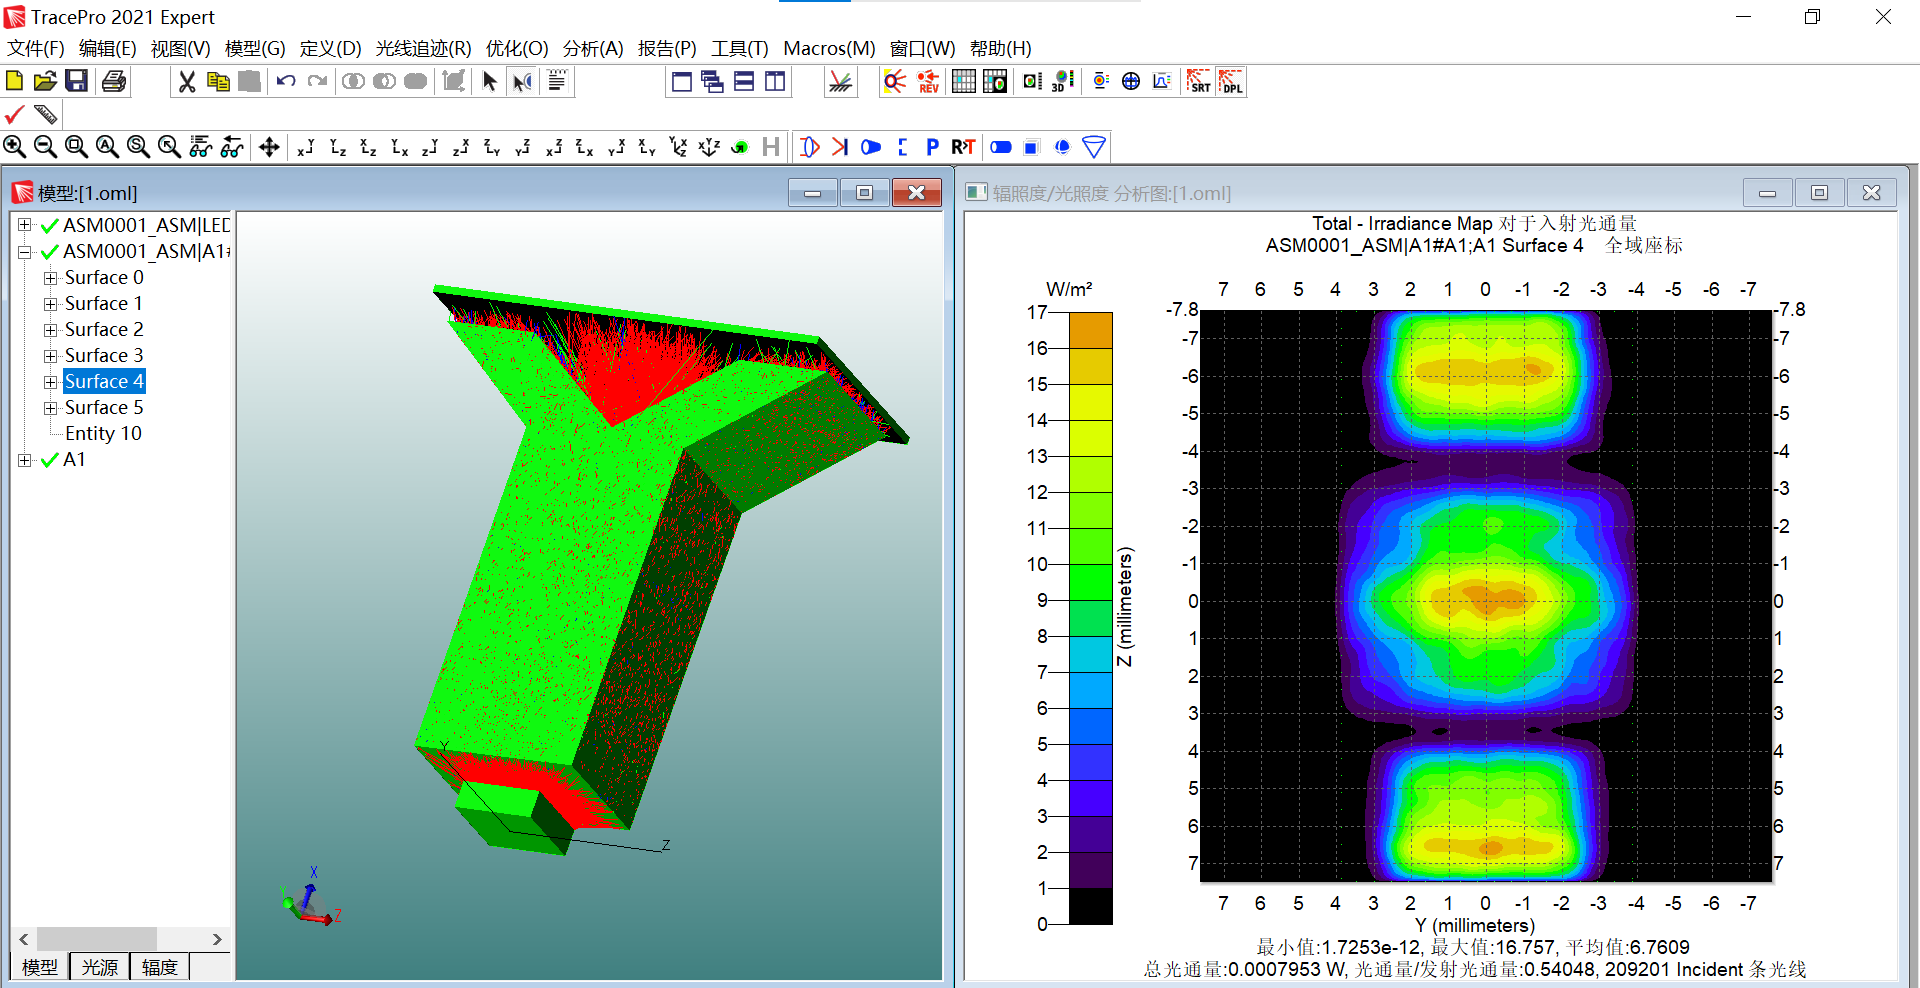Expand Surface 4 node

pos(50,382)
